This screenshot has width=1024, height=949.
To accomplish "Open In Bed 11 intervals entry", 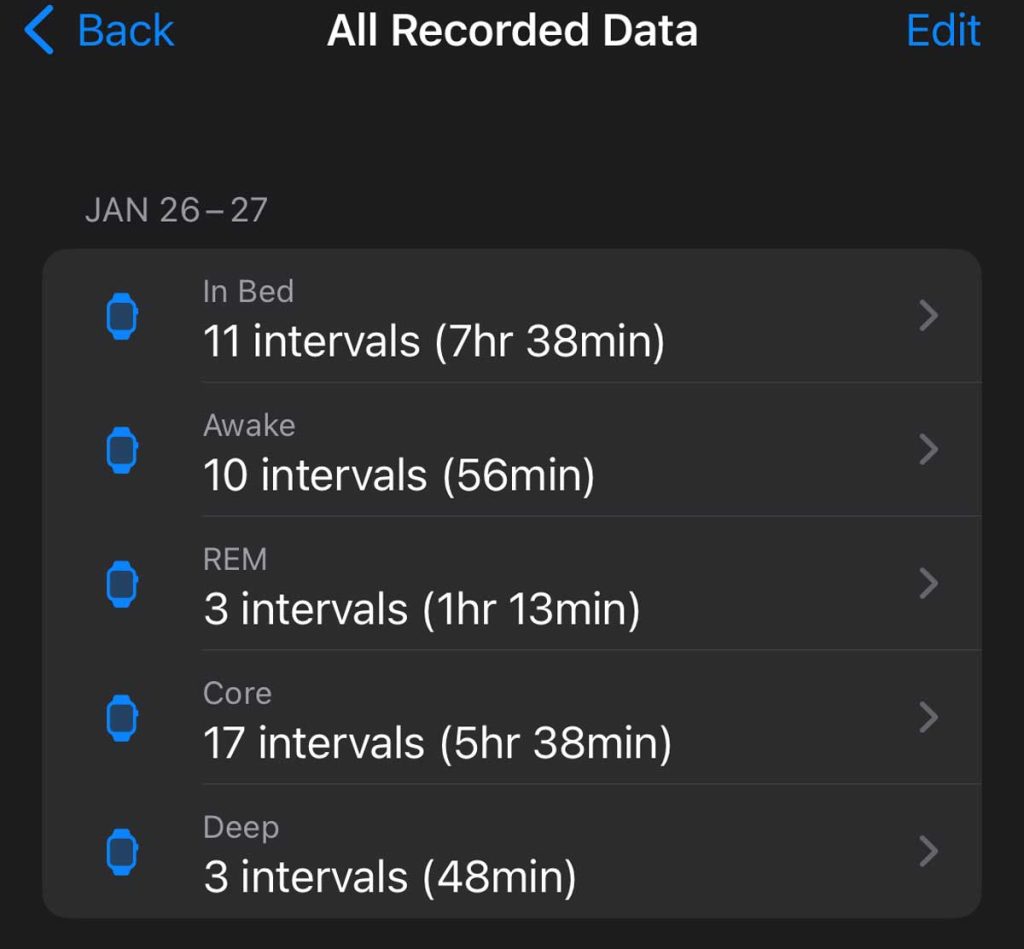I will pyautogui.click(x=433, y=341).
